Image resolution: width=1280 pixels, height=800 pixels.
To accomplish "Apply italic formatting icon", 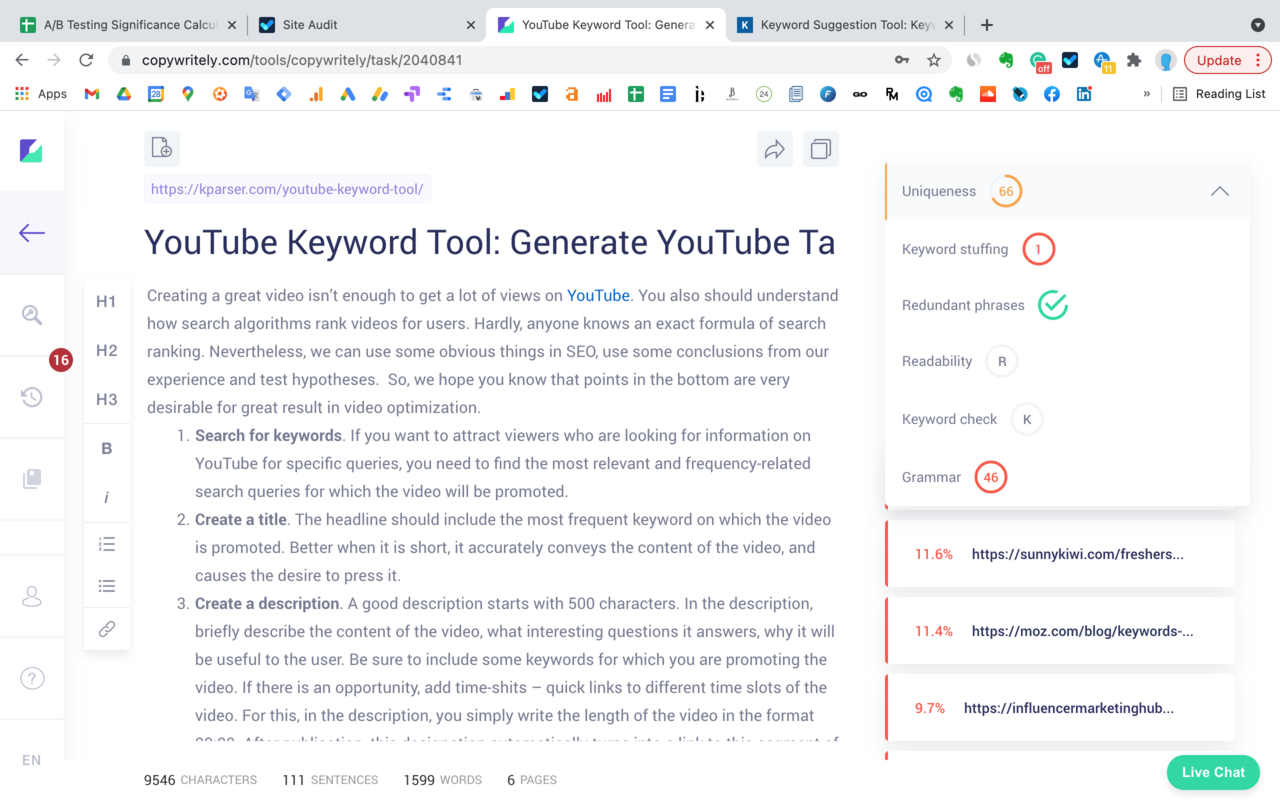I will [106, 496].
